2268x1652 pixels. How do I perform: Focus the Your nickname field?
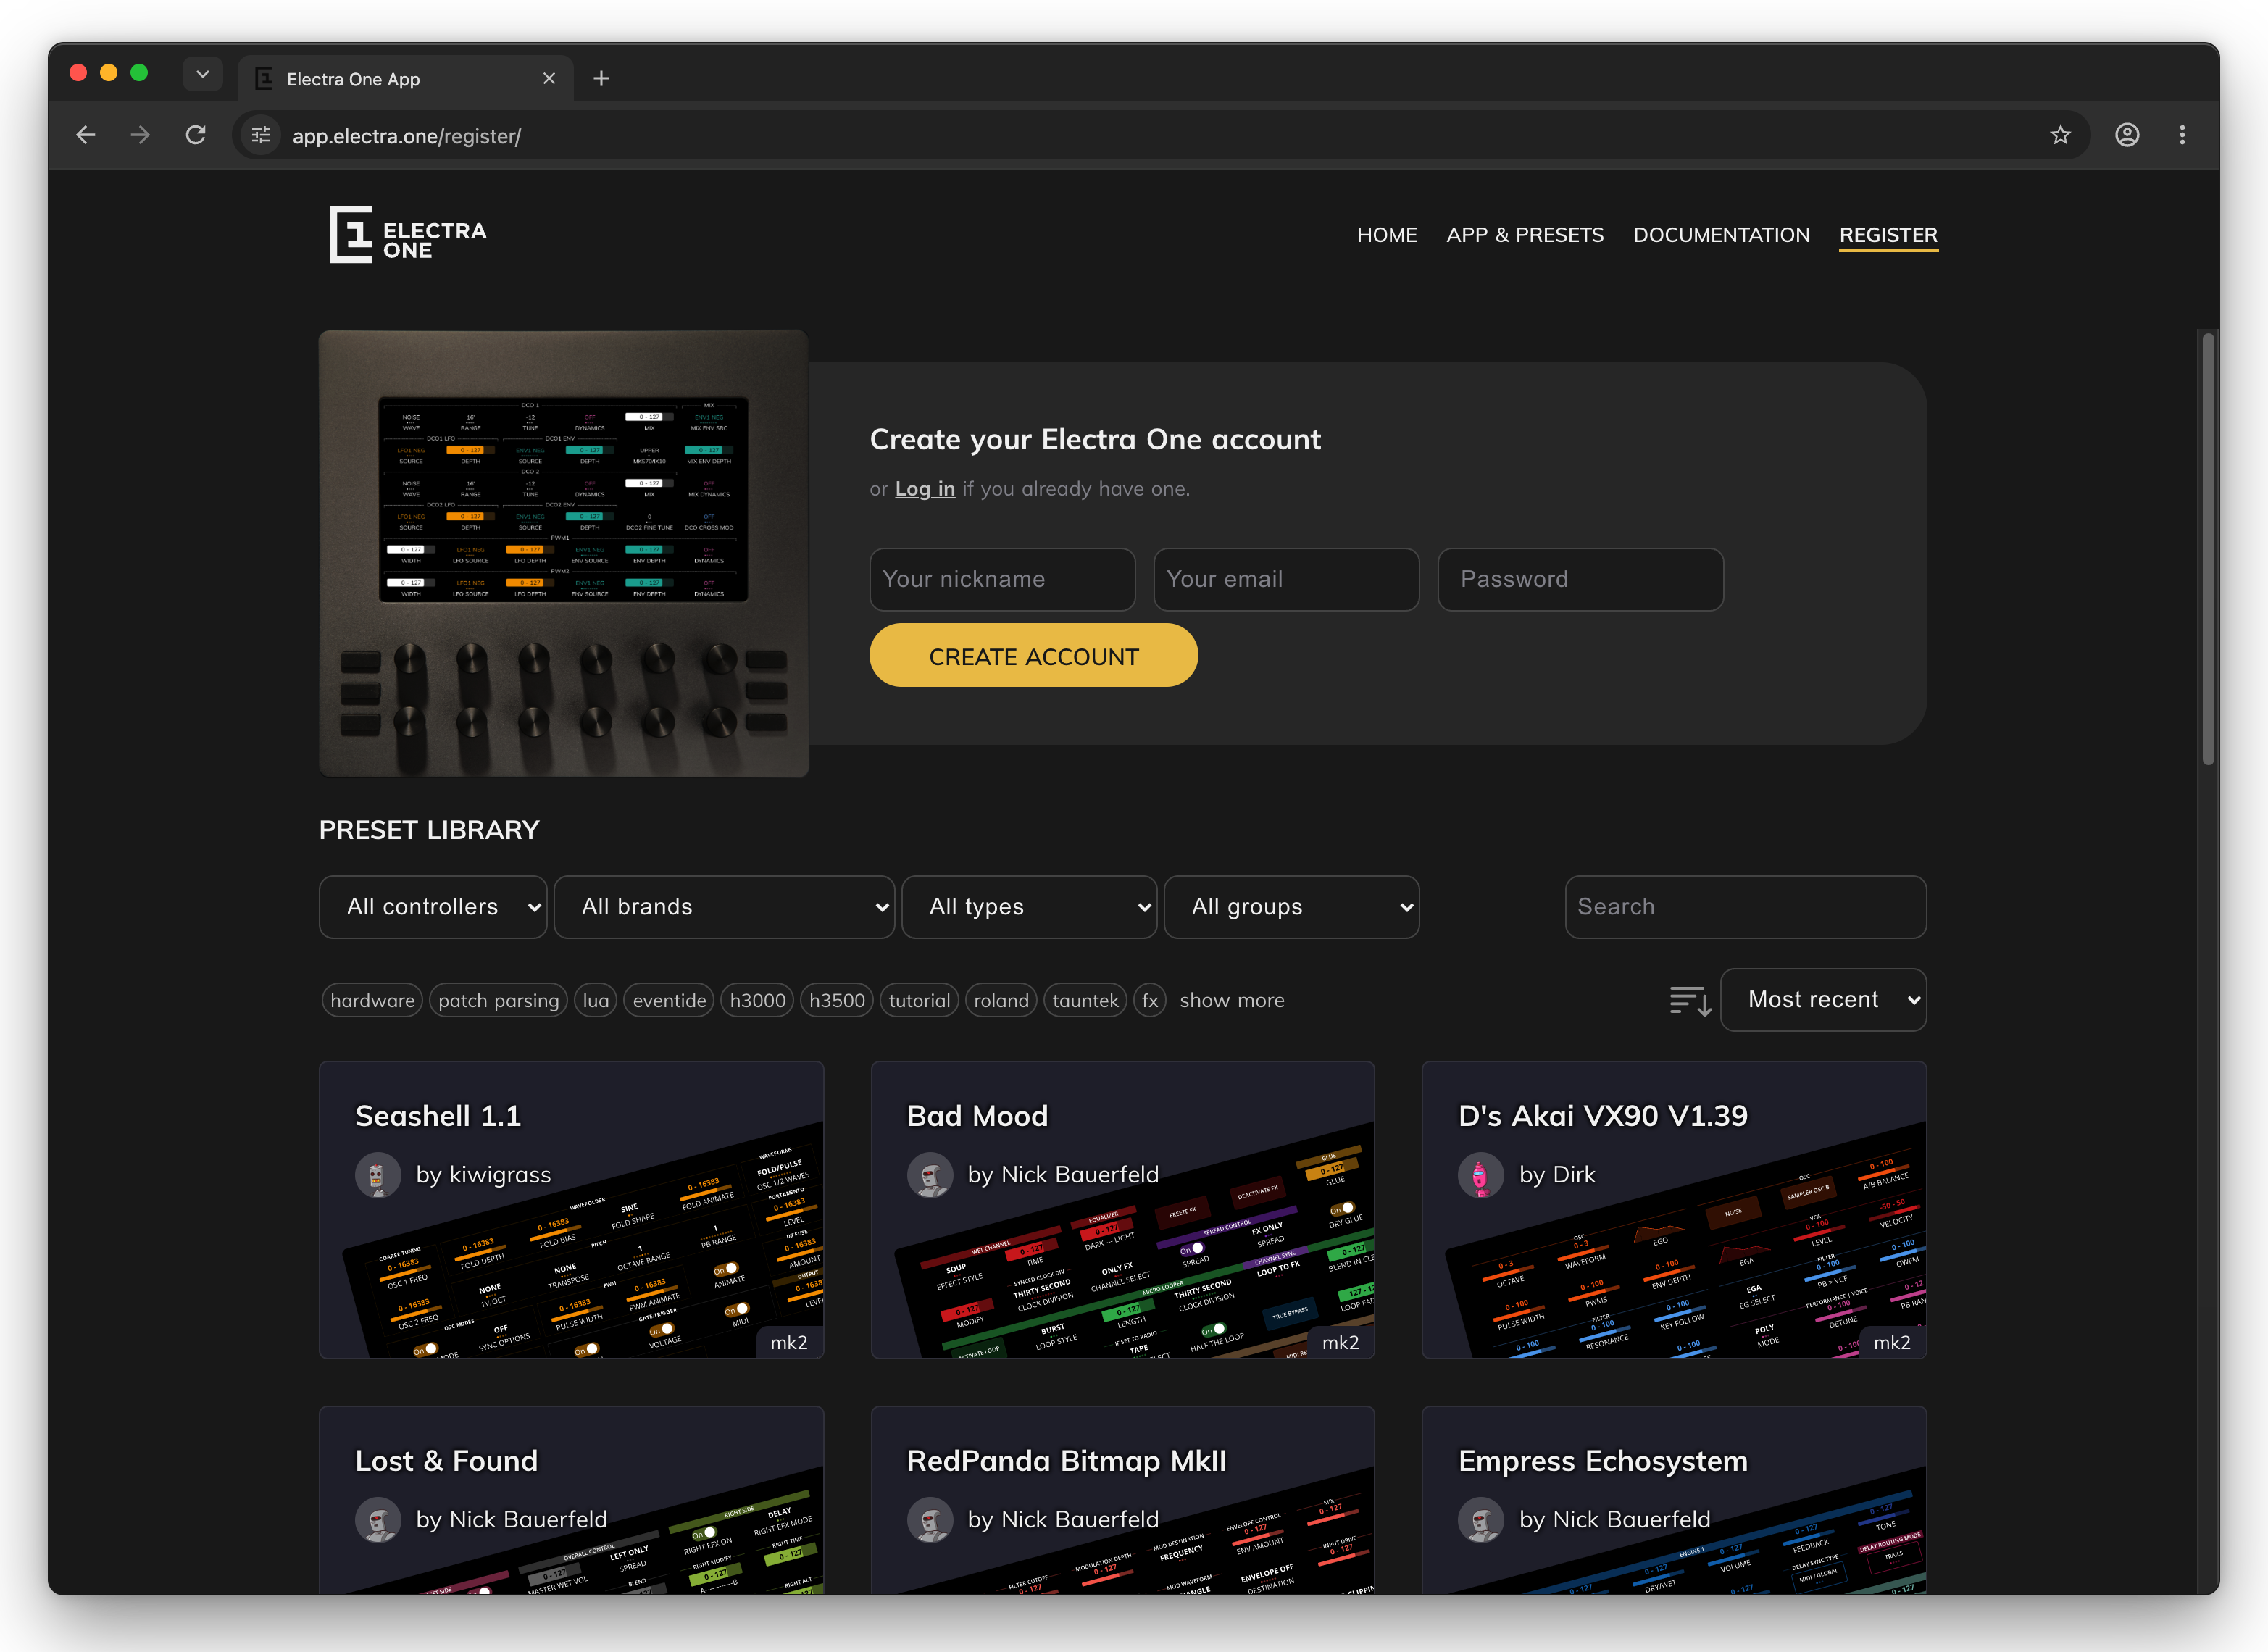coord(1002,579)
